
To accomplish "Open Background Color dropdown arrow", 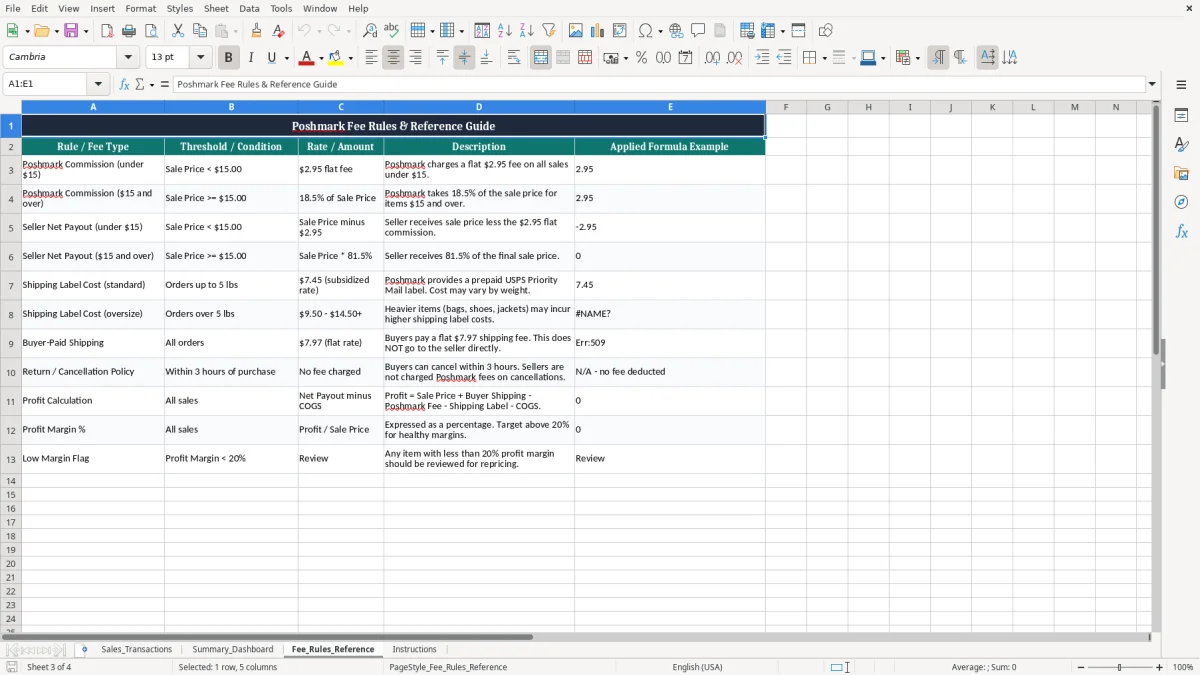I will coord(350,58).
